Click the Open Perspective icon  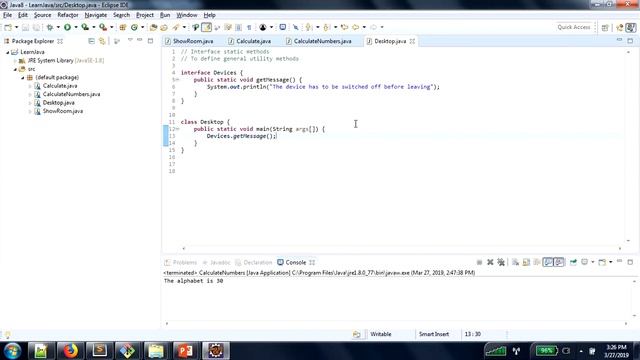click(x=605, y=27)
